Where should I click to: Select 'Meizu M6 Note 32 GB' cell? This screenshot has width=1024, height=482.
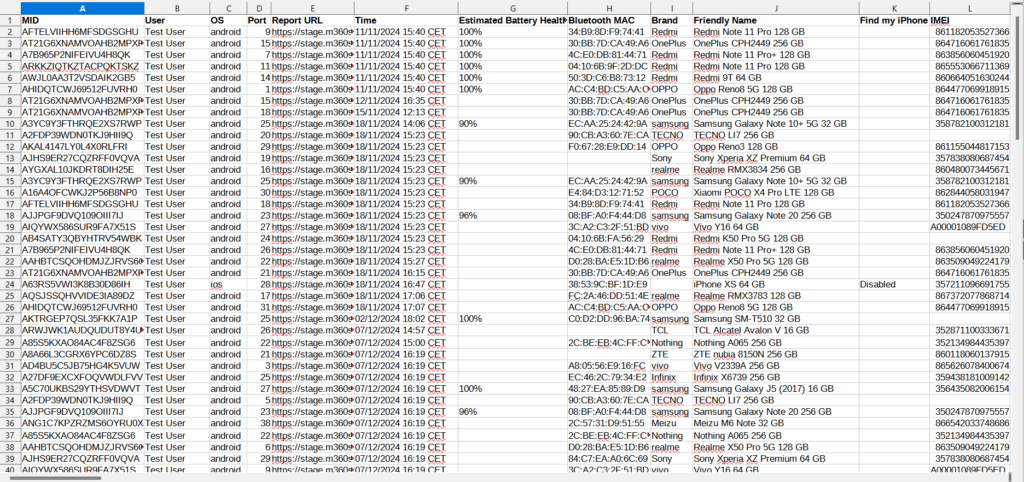(775, 423)
